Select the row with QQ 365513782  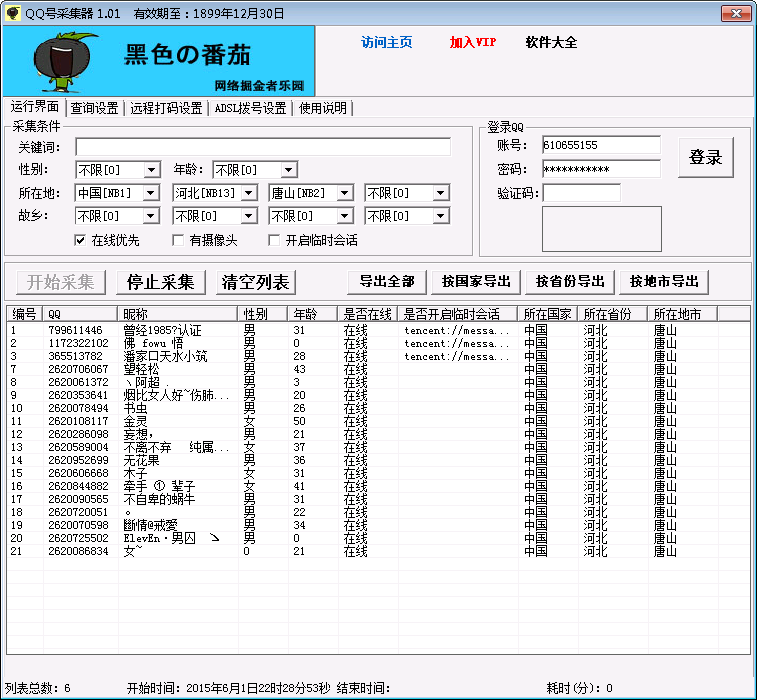[x=378, y=356]
